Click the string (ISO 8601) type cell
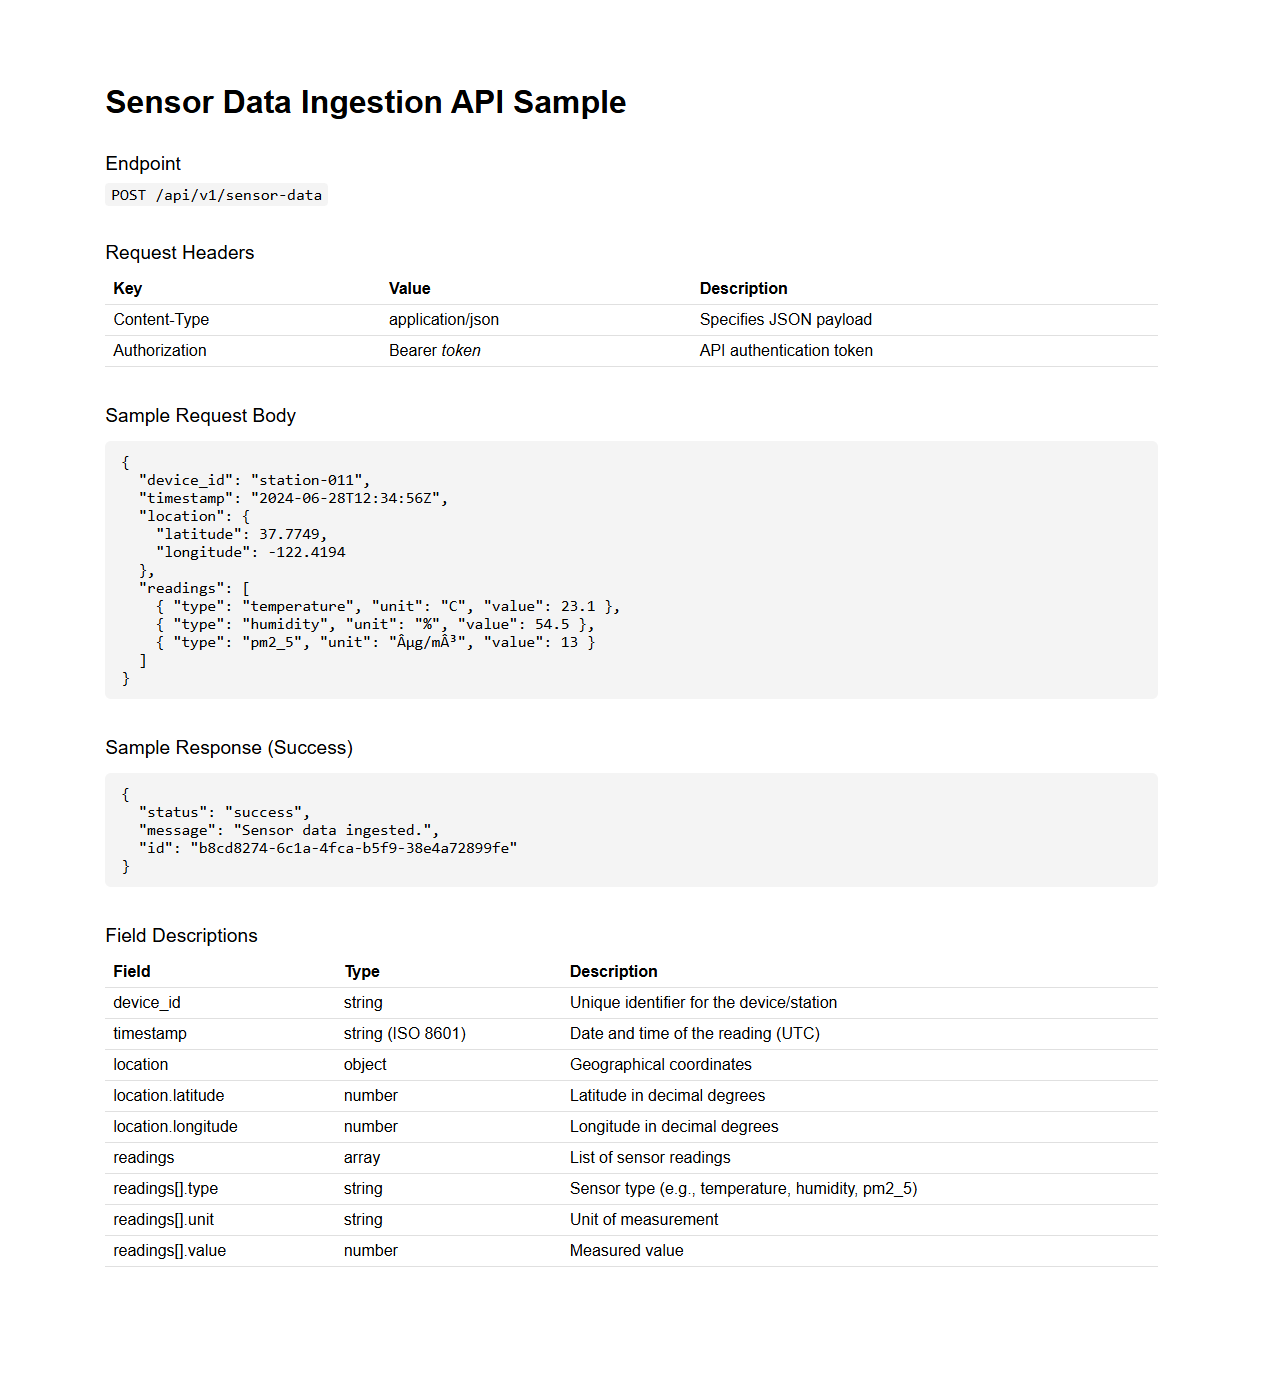 [405, 1033]
